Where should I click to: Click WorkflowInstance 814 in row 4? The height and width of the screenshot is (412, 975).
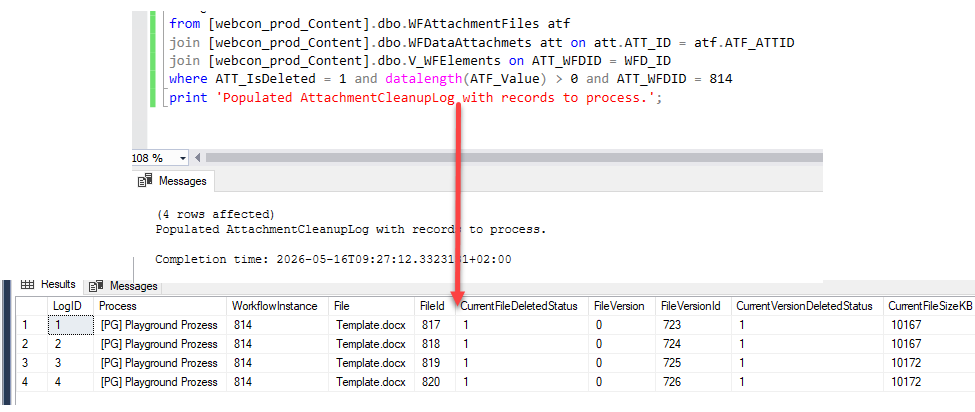[x=277, y=382]
